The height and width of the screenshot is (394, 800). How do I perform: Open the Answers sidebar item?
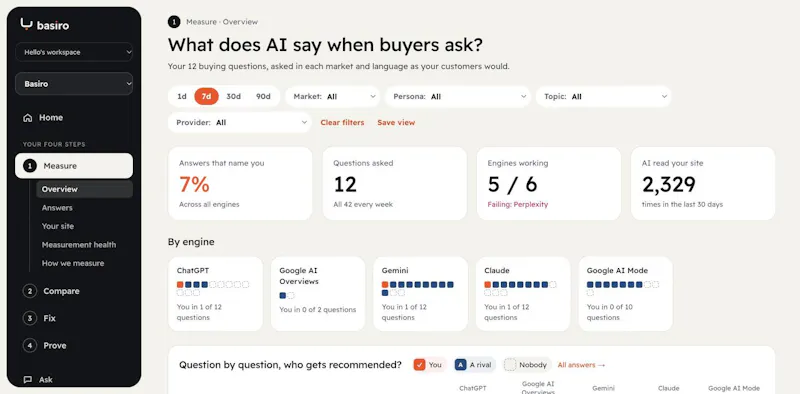[x=57, y=208]
